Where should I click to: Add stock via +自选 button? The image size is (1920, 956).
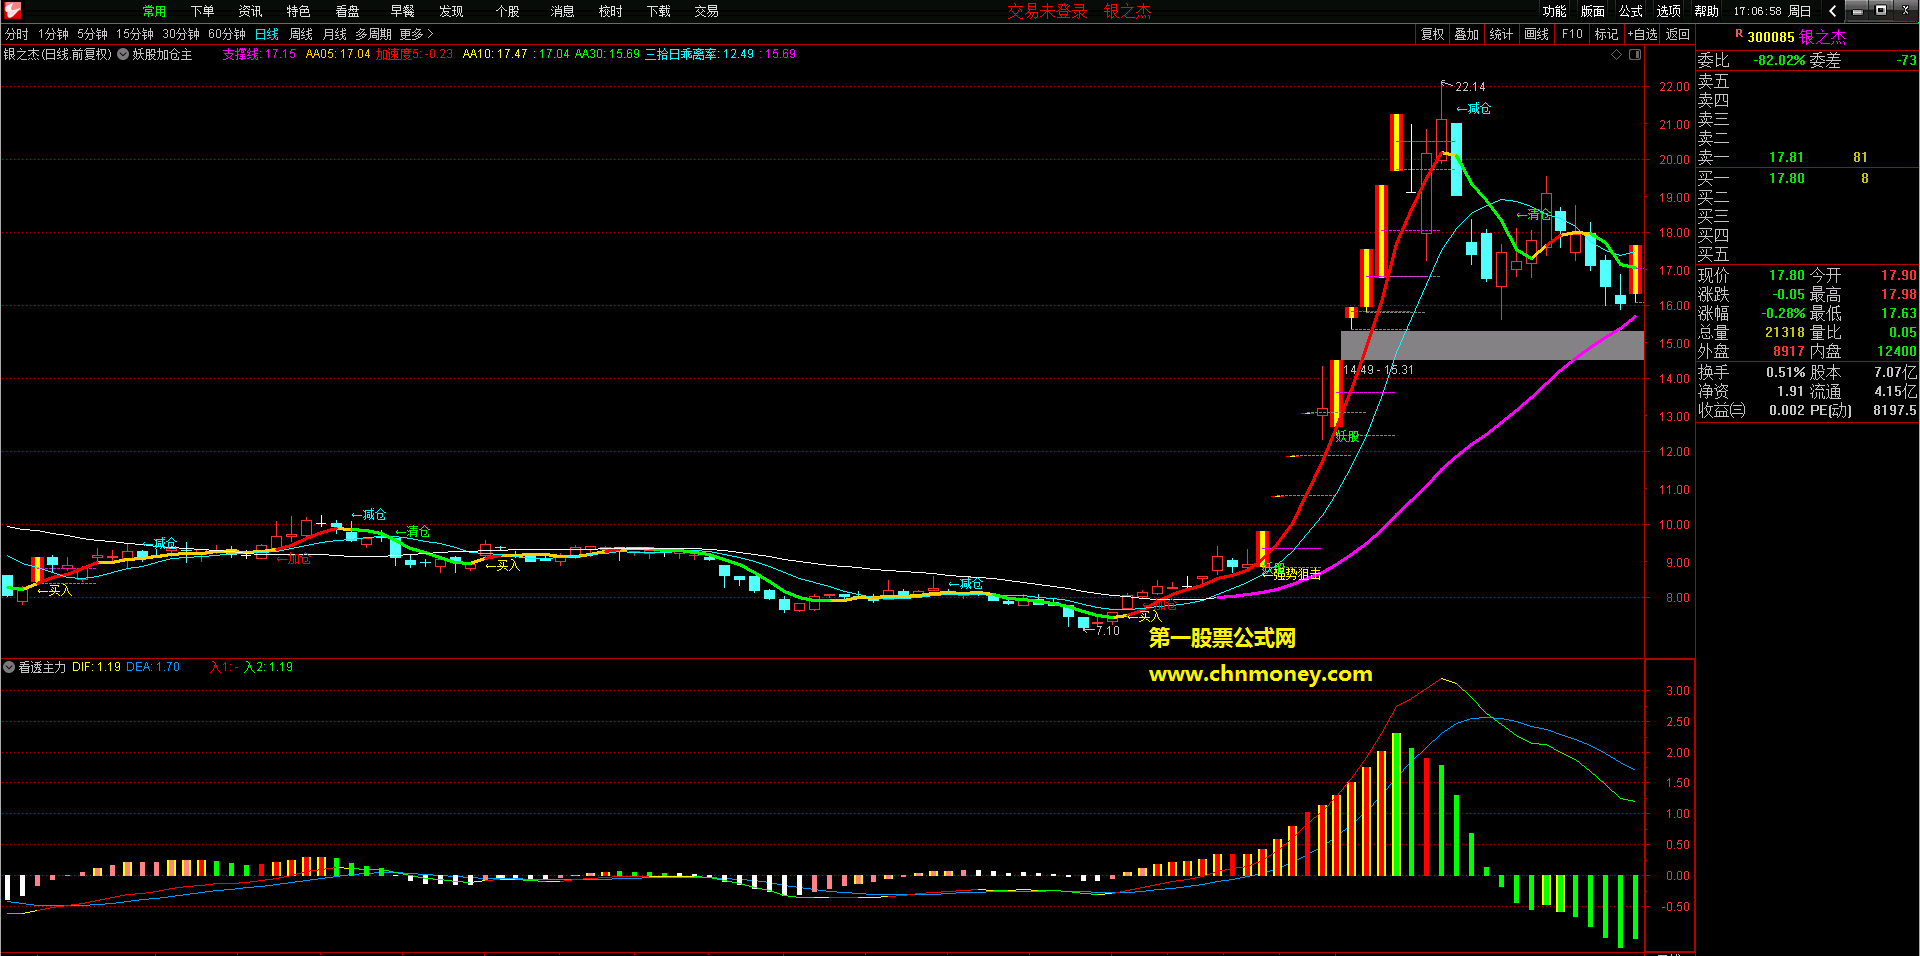point(1643,34)
